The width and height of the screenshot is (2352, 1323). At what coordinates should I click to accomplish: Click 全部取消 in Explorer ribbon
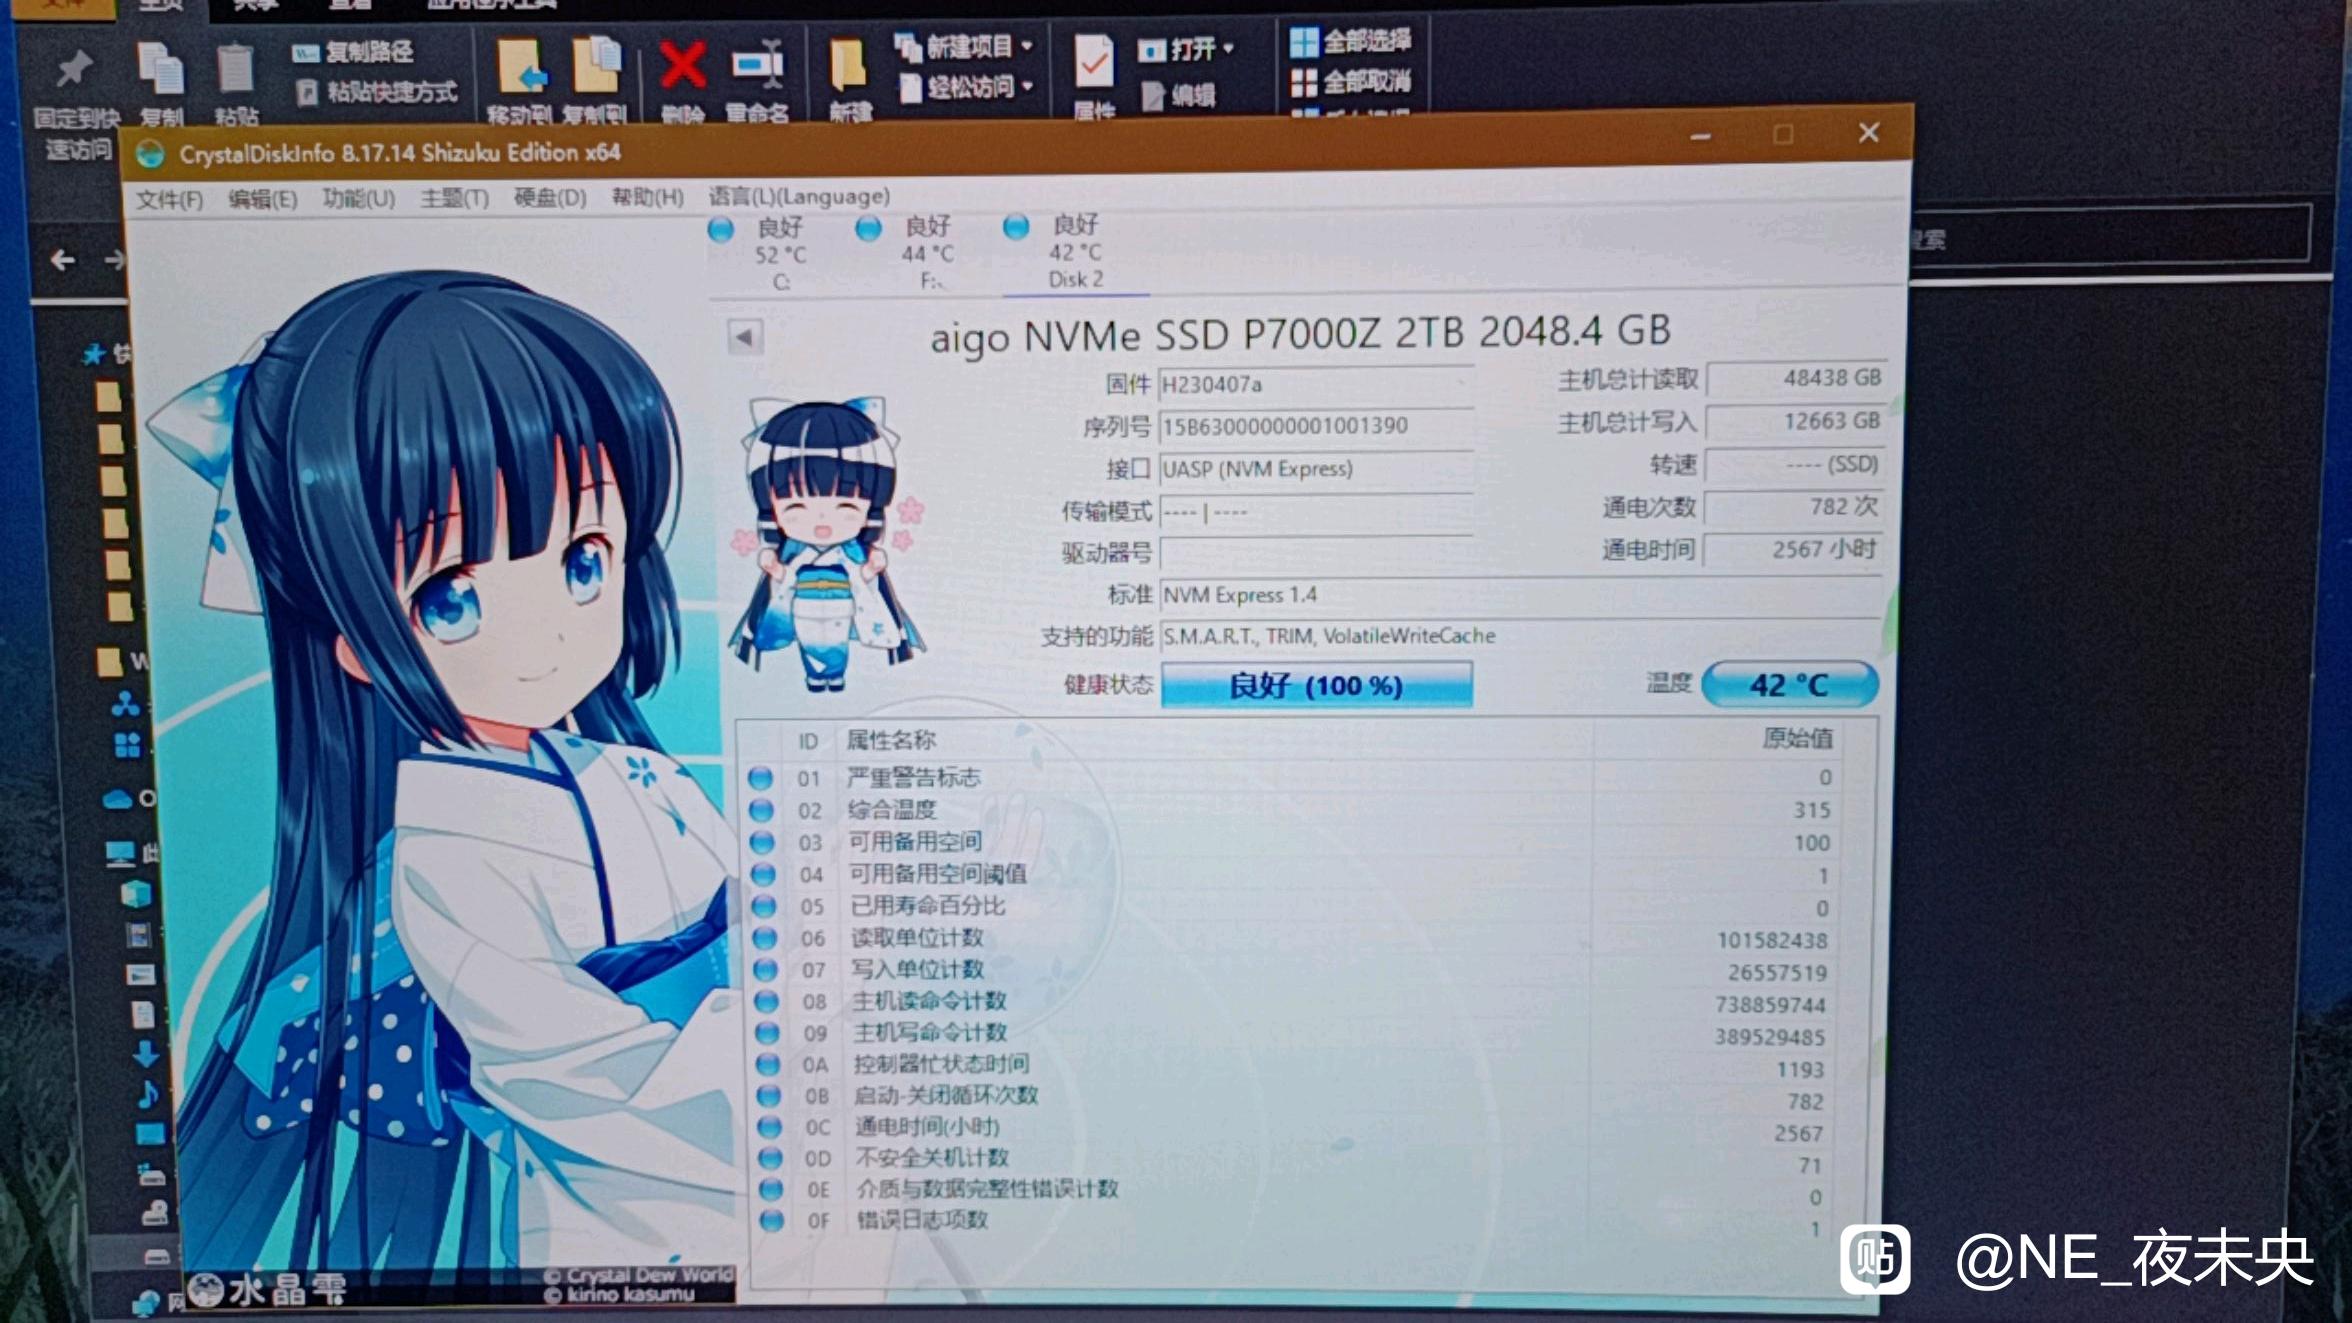(x=1351, y=81)
